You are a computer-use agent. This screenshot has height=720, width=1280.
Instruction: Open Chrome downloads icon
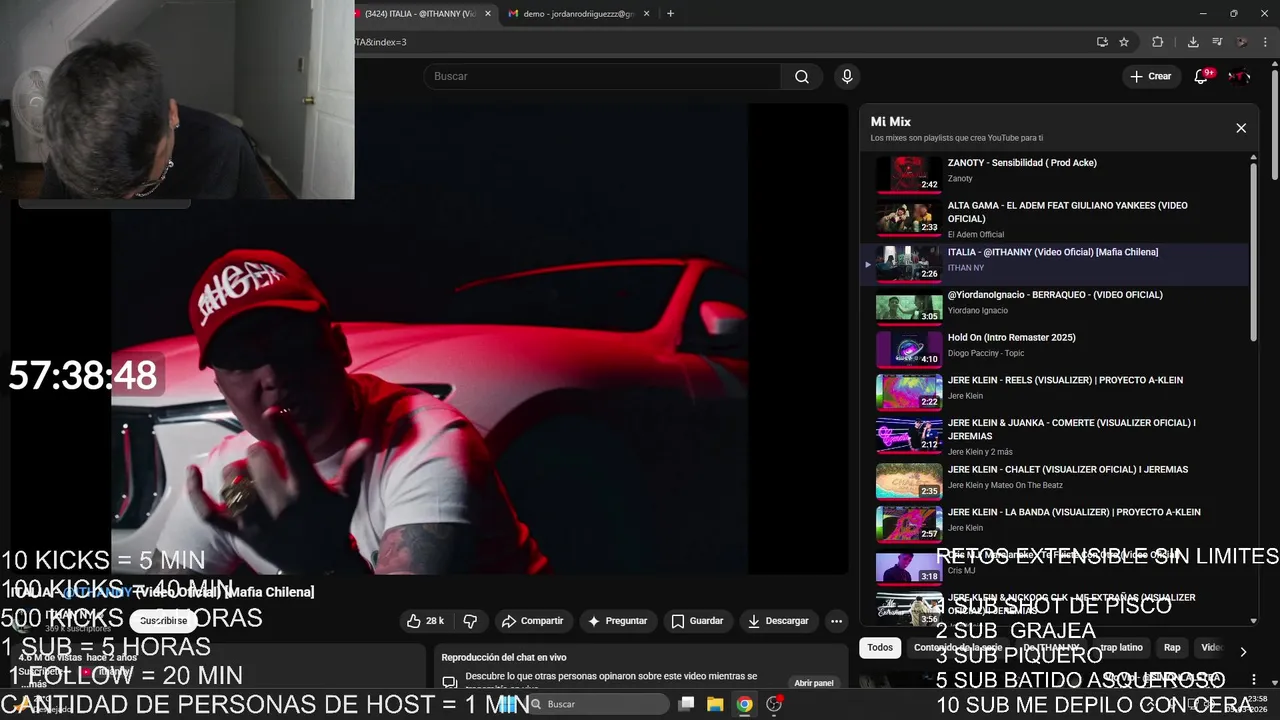coord(1193,42)
